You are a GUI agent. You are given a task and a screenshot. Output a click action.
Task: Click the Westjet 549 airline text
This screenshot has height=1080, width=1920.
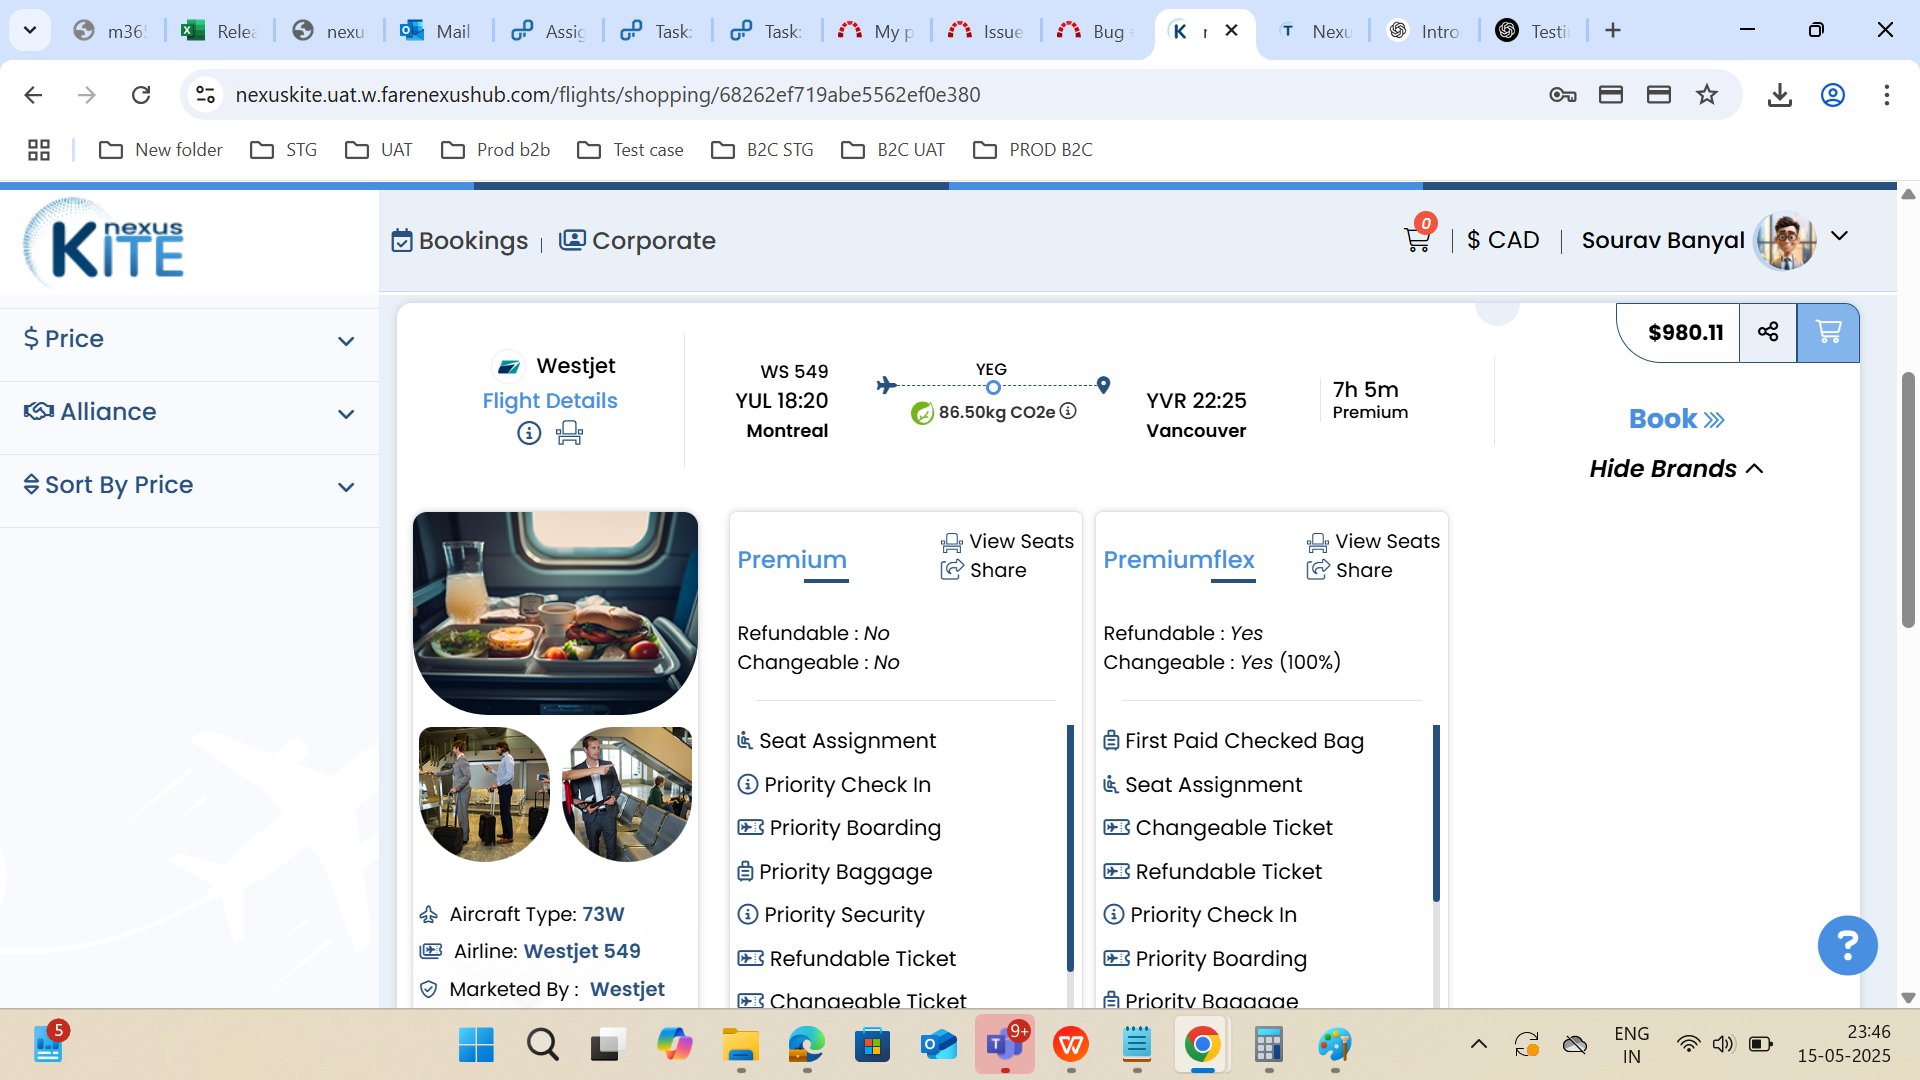point(582,951)
